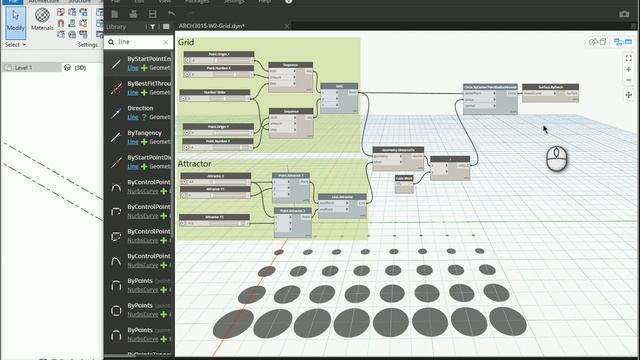Click the Snaps magnet icon in Revit Settings

(x=61, y=23)
